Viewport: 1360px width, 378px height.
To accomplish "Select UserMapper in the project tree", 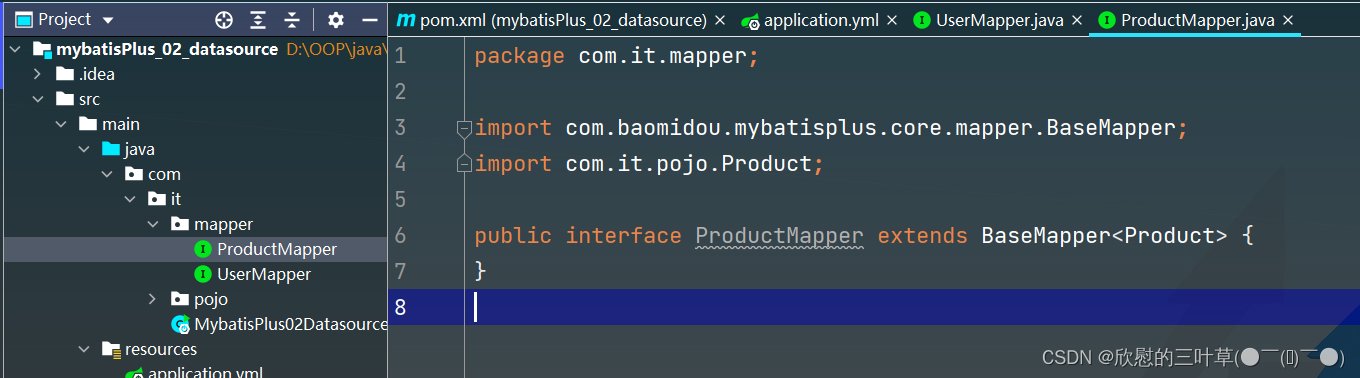I will pos(195,274).
